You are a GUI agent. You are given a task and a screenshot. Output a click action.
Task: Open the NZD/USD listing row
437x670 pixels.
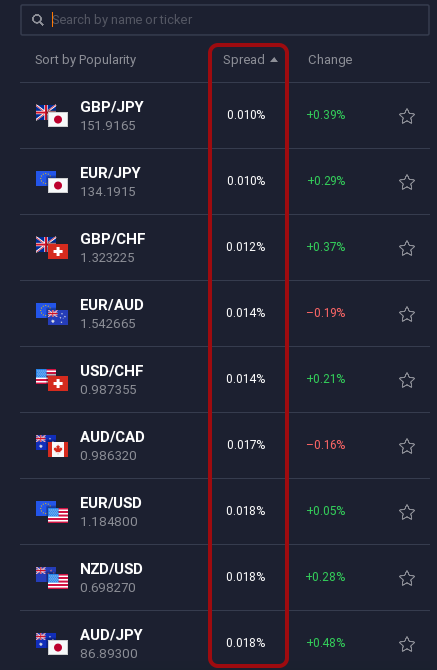click(225, 577)
